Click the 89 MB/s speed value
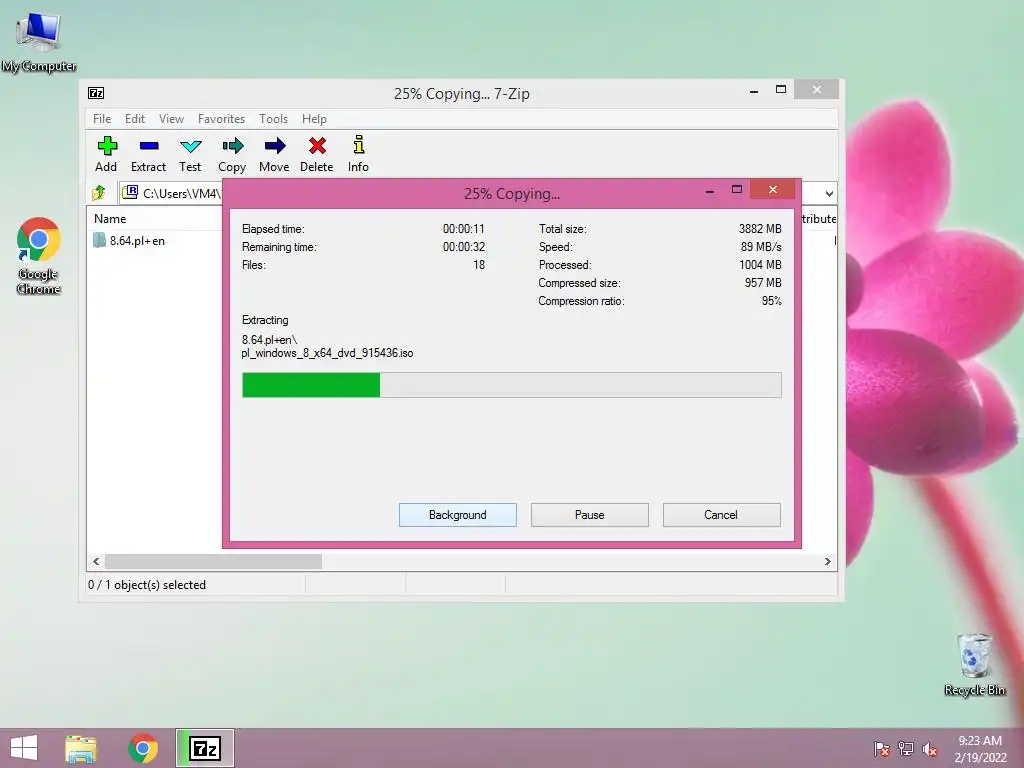The height and width of the screenshot is (768, 1024). [x=761, y=247]
